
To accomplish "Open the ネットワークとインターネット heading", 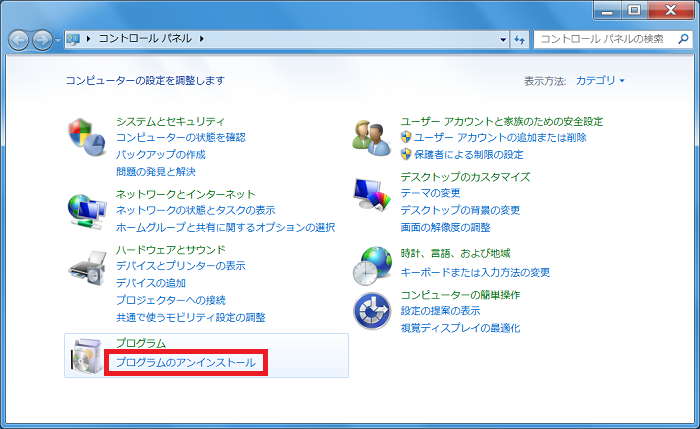I will click(x=185, y=194).
